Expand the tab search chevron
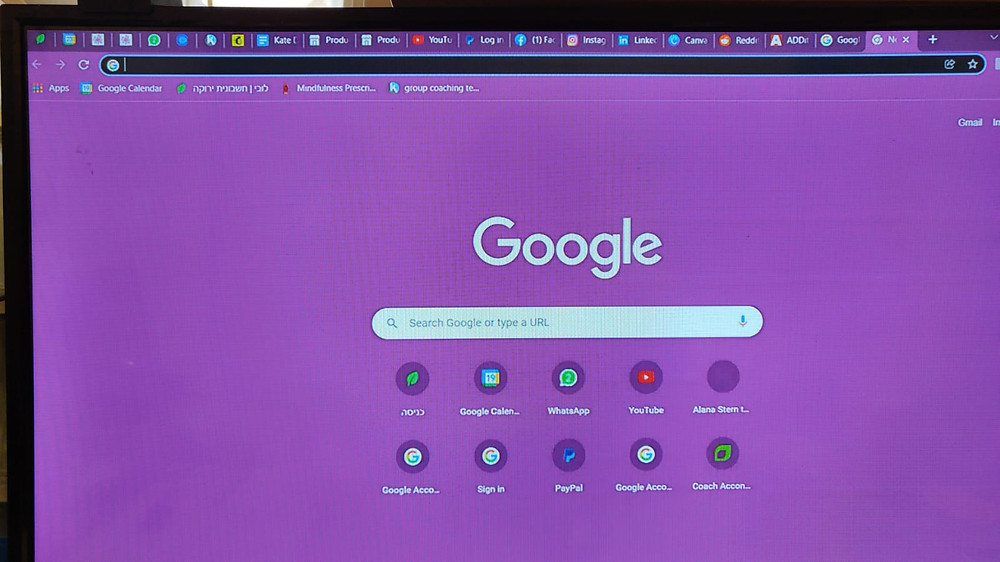 tap(994, 38)
